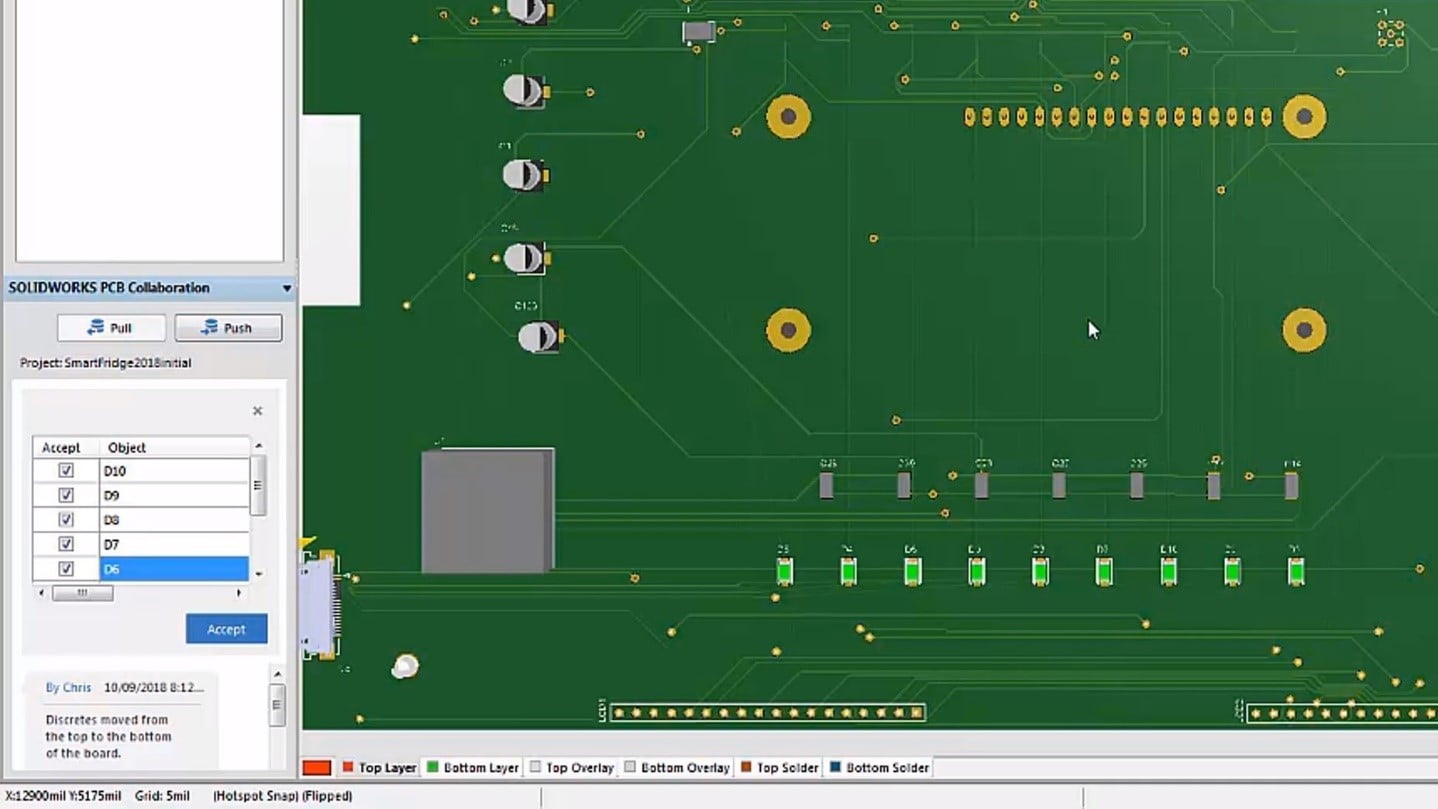
Task: Click the sync icon on the Push button
Action: (211, 328)
